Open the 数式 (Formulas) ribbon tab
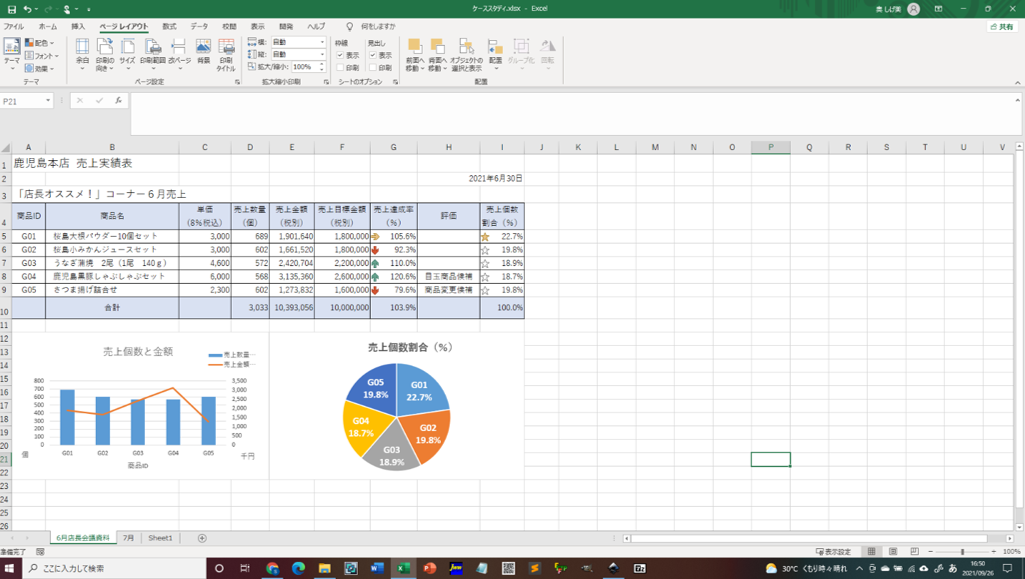The height and width of the screenshot is (579, 1025). pyautogui.click(x=169, y=27)
